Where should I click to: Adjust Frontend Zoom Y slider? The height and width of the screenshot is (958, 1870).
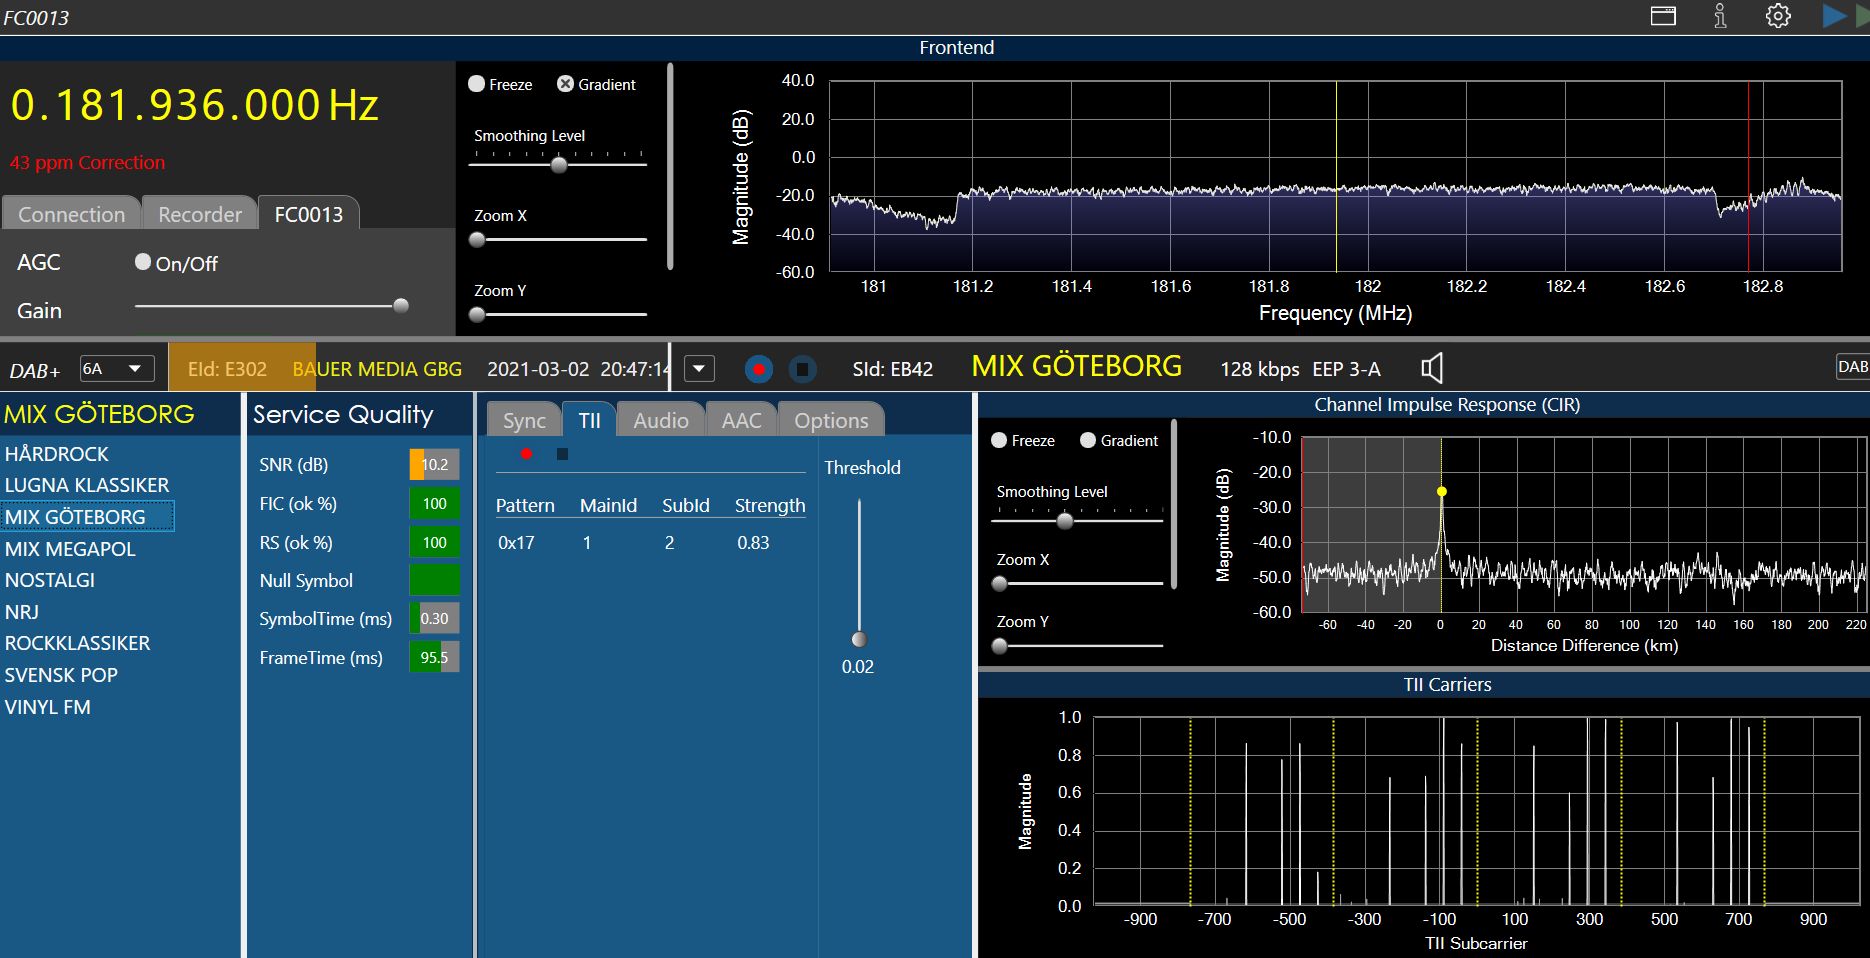click(x=477, y=314)
